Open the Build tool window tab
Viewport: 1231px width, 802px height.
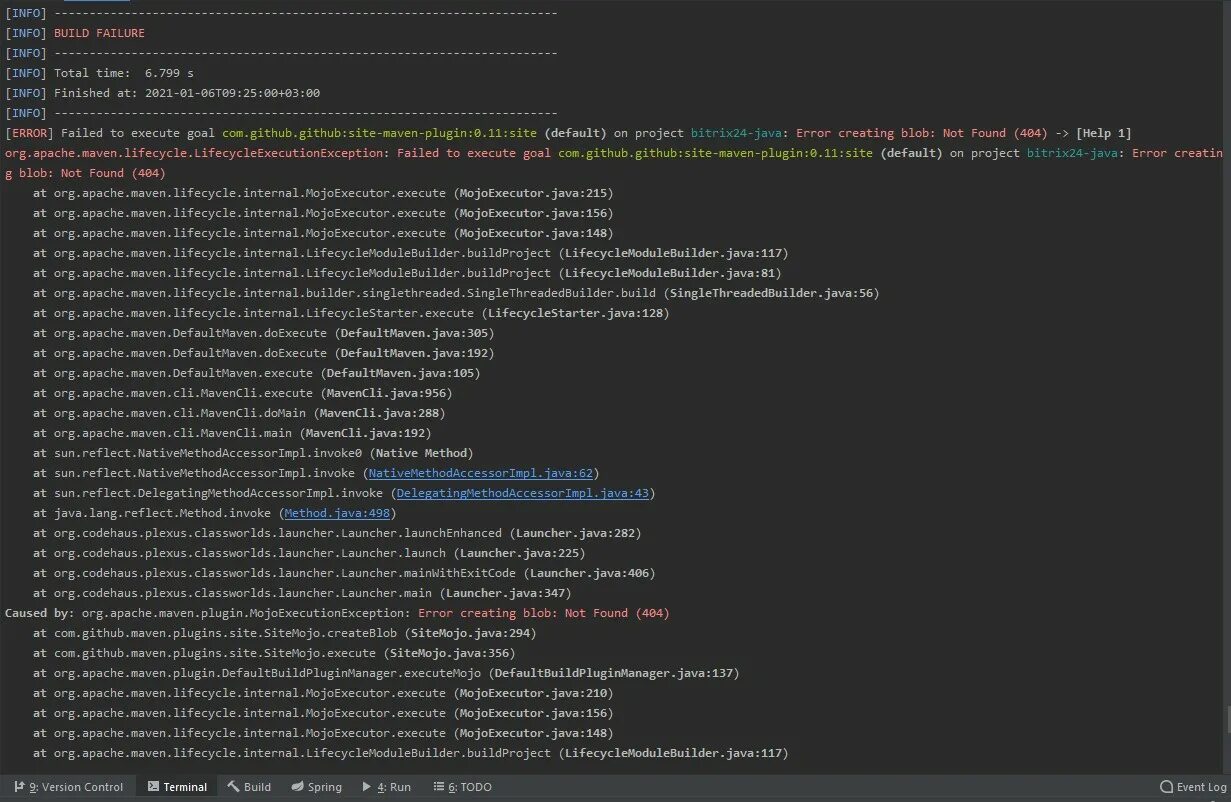point(249,787)
